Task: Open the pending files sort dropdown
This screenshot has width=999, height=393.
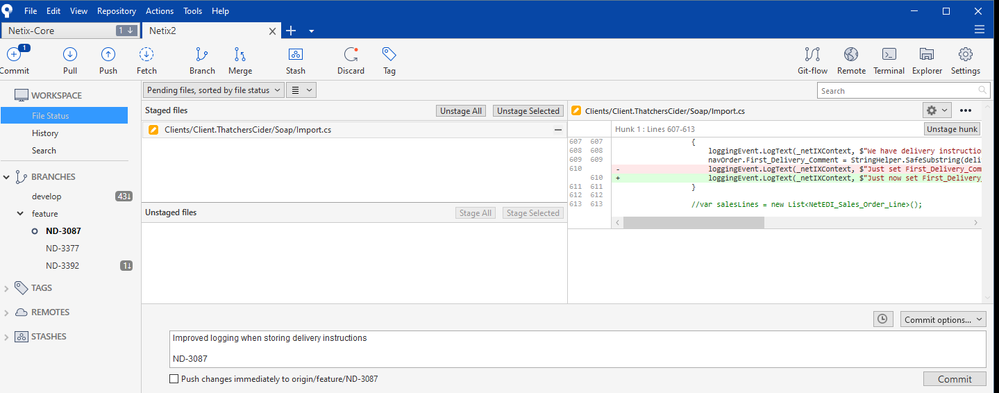Action: click(x=213, y=90)
